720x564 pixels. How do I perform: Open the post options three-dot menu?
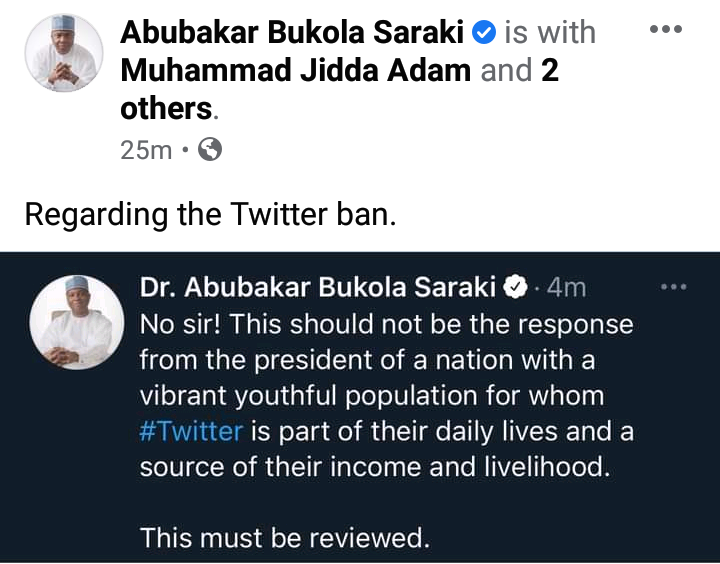[x=665, y=30]
